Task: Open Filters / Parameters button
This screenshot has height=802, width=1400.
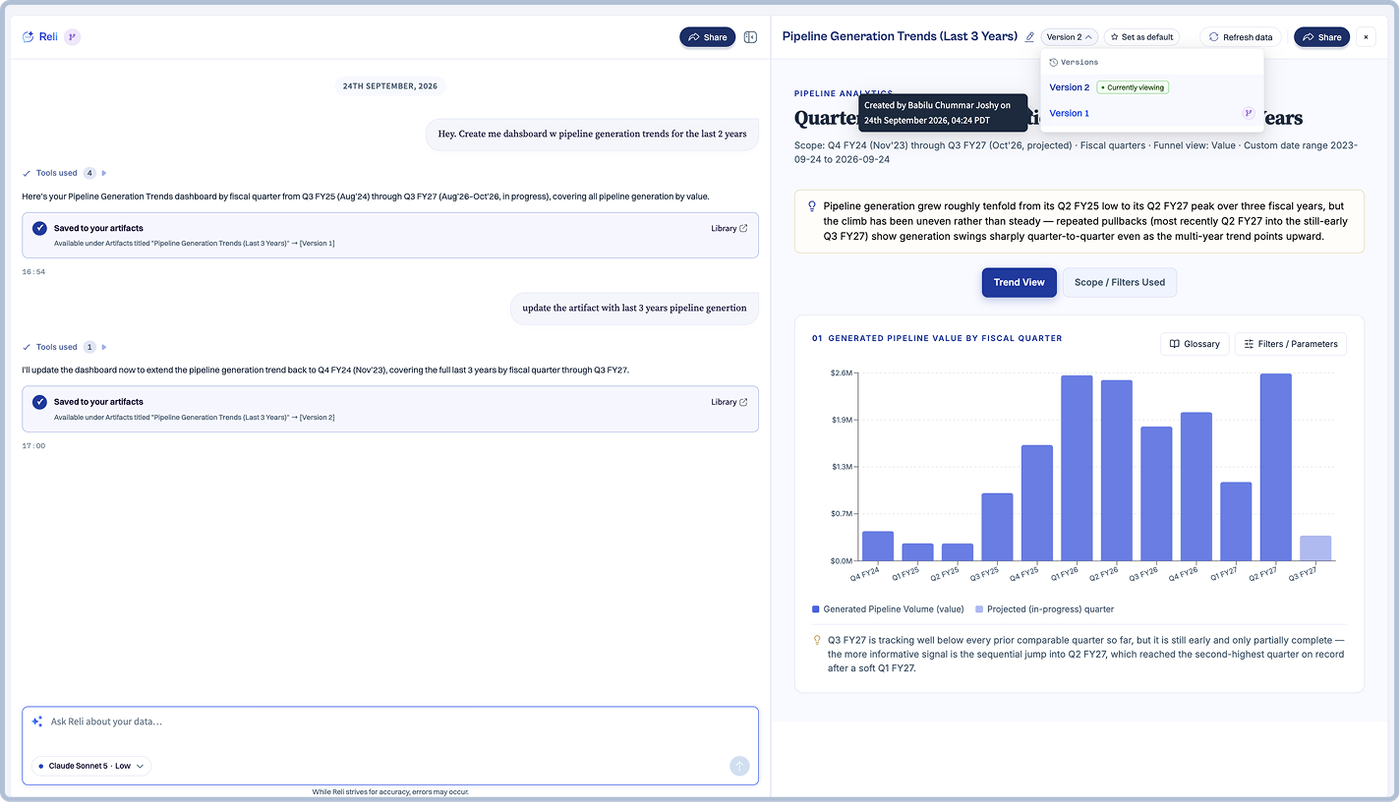Action: point(1290,344)
